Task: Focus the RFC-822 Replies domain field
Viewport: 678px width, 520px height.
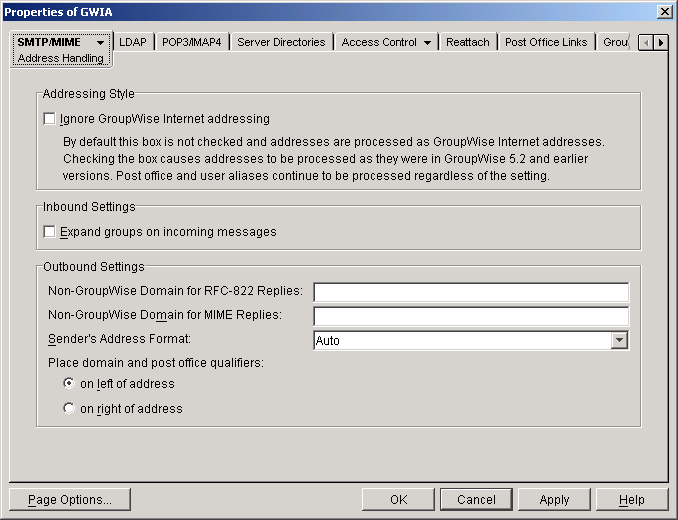Action: tap(471, 292)
